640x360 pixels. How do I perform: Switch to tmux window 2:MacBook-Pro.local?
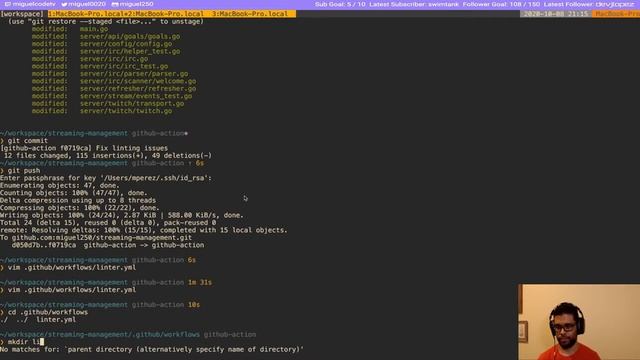(167, 14)
